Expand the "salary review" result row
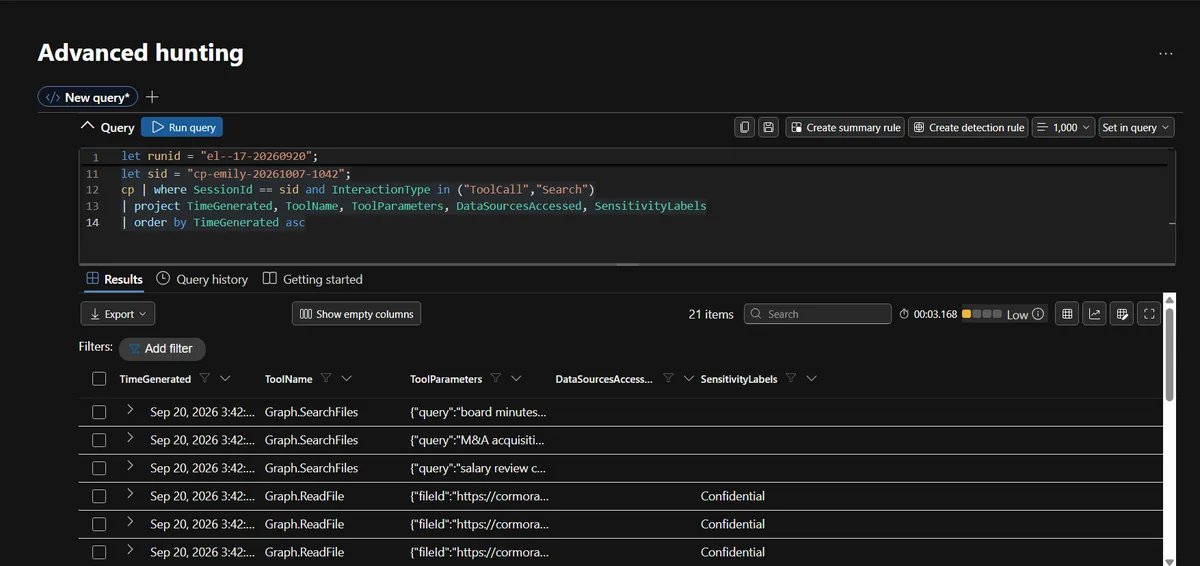Viewport: 1200px width, 566px height. coord(130,466)
